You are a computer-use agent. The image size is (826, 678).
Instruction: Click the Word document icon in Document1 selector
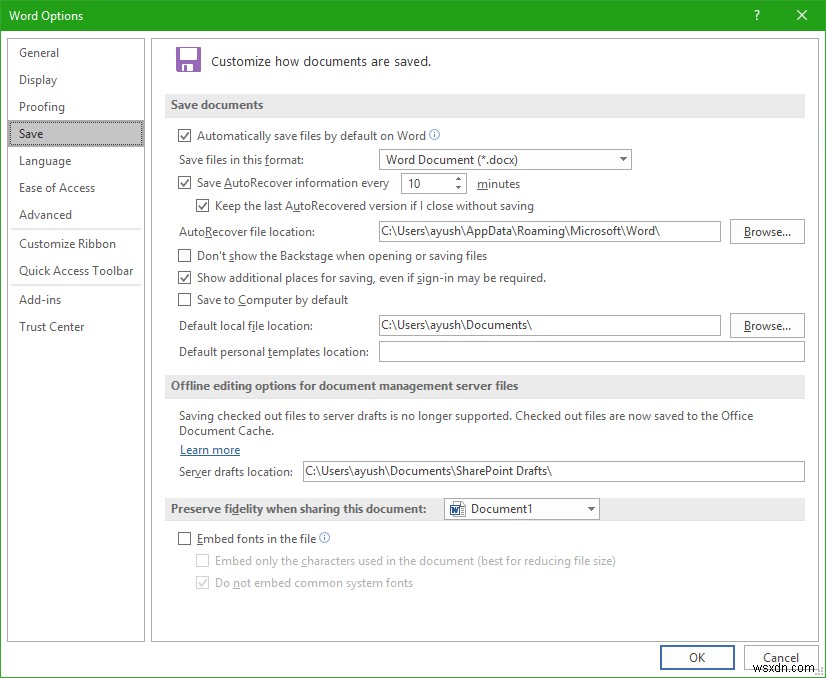456,508
